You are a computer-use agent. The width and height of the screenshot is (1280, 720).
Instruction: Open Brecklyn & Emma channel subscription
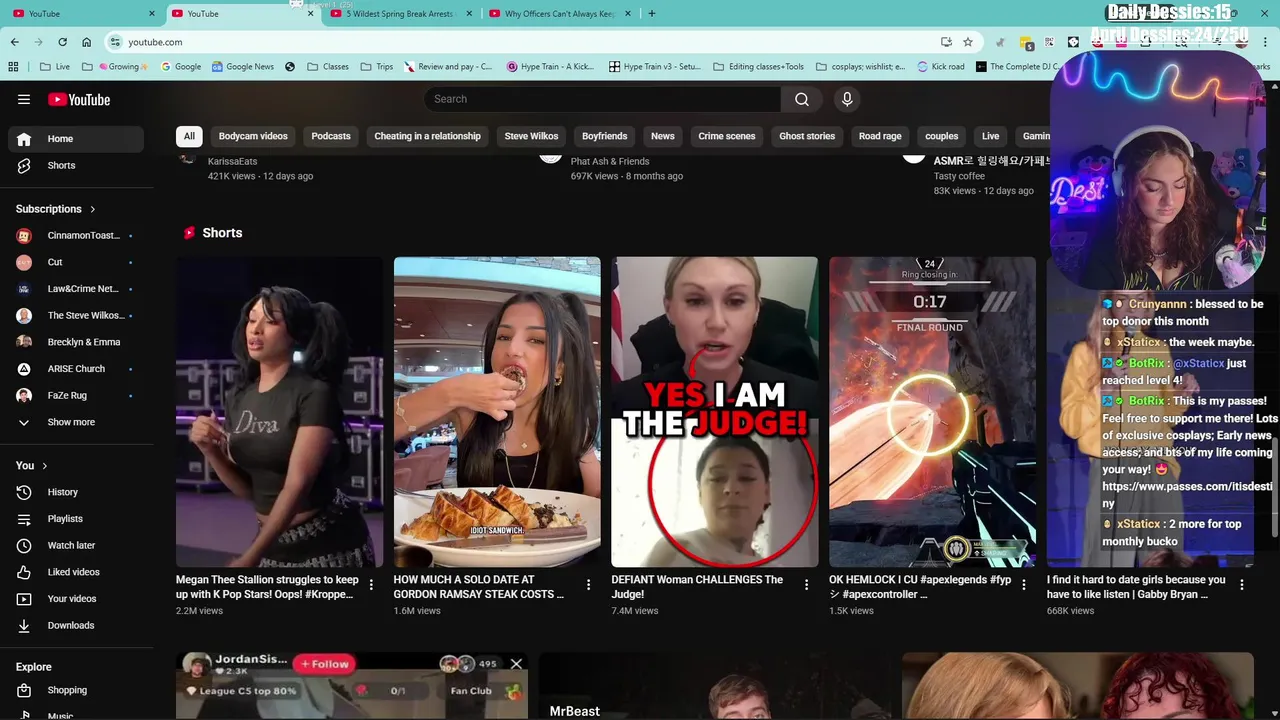[x=76, y=342]
